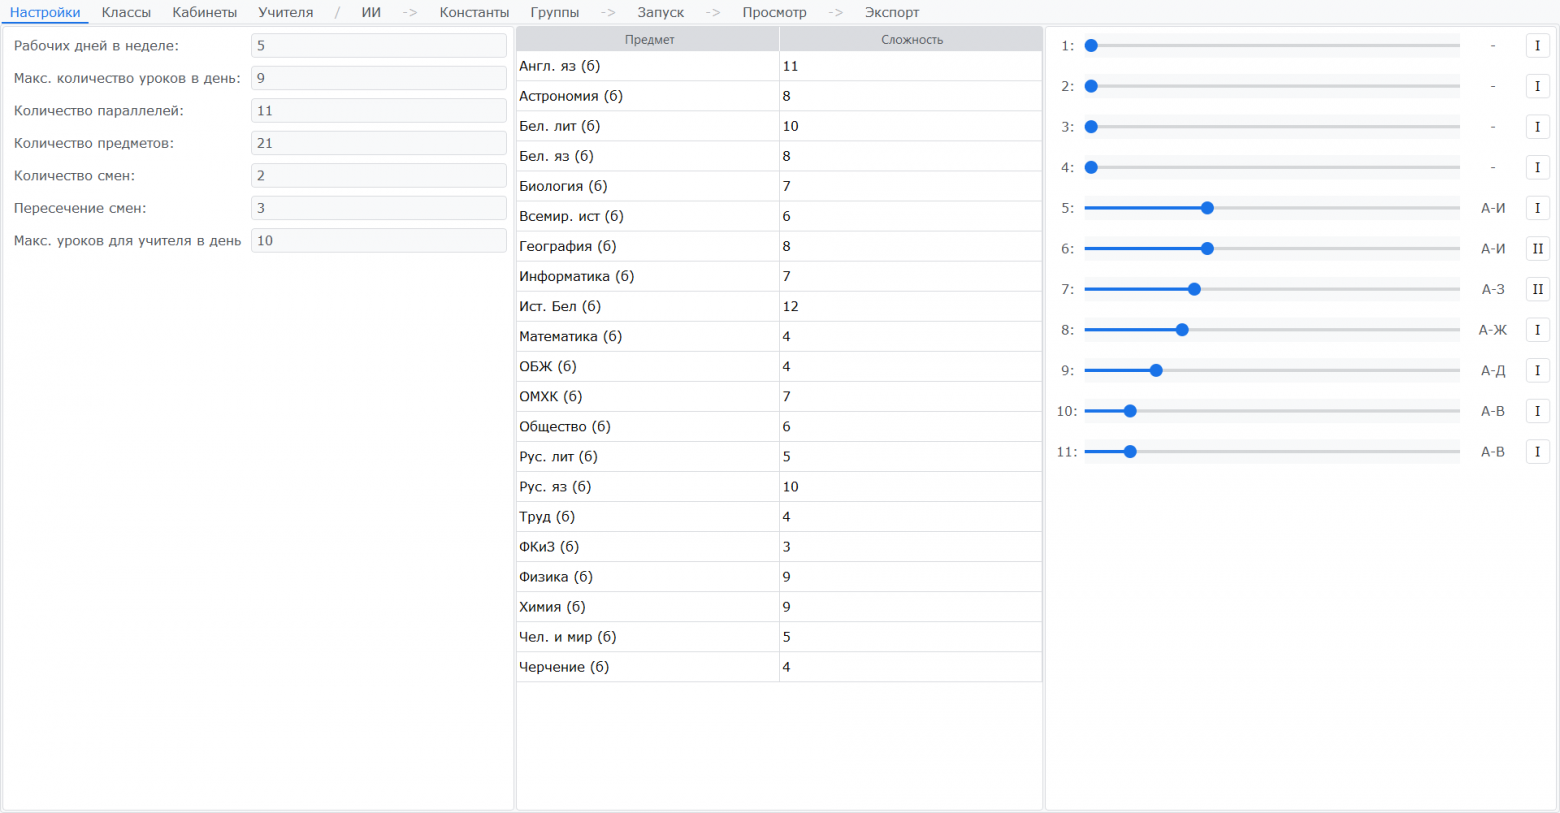Select the Константы tab

point(474,12)
